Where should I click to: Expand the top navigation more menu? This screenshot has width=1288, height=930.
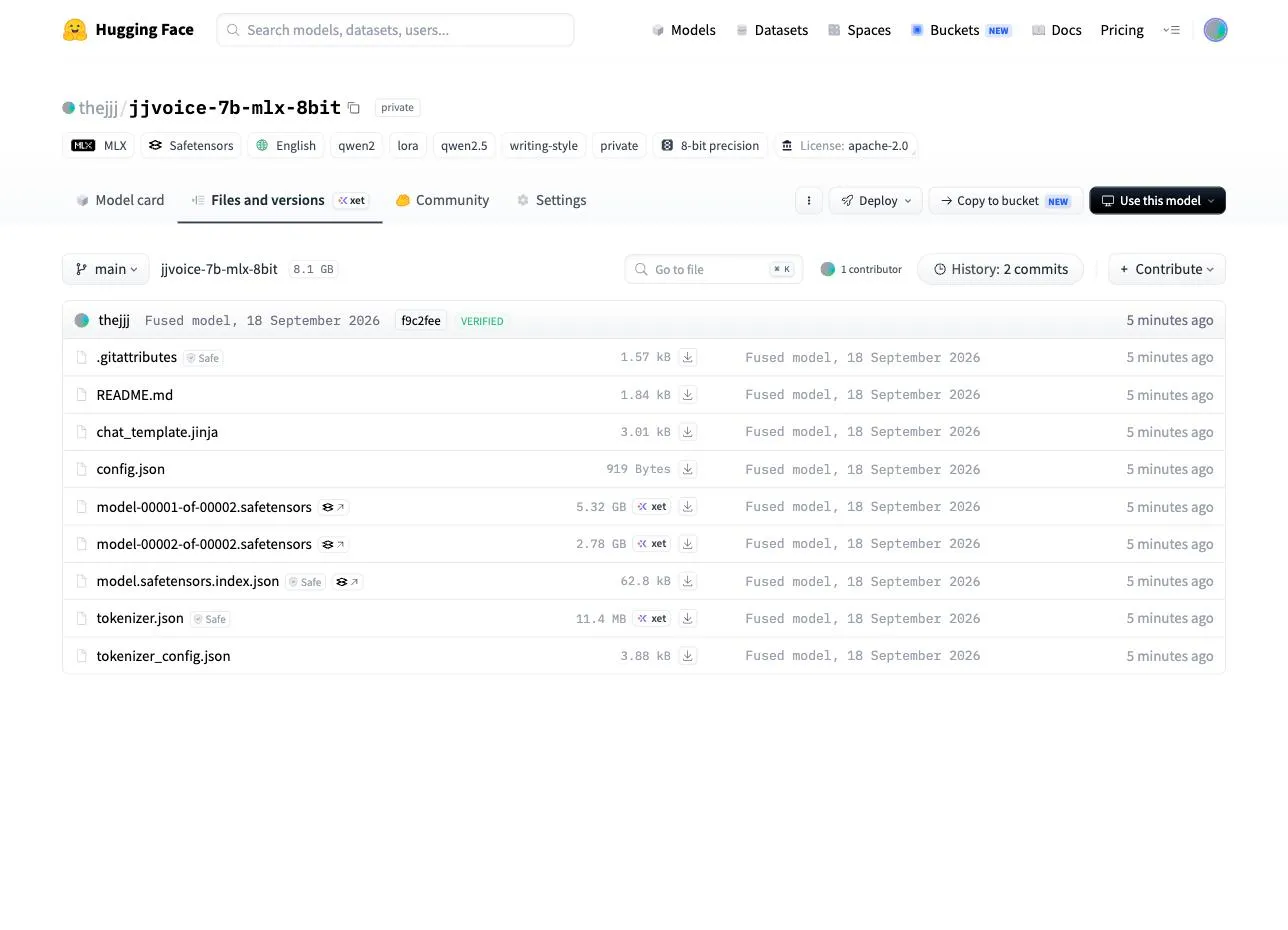[x=1171, y=30]
